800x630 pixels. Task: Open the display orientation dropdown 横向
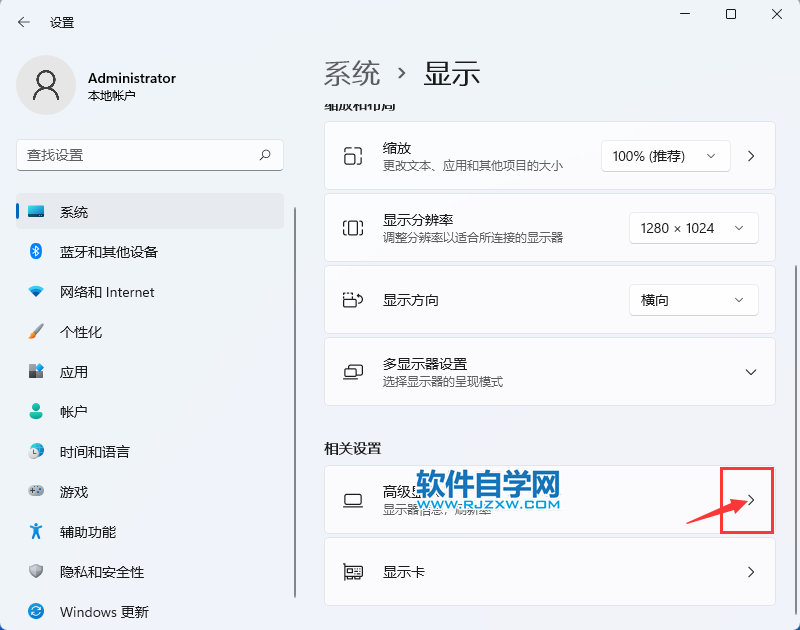pyautogui.click(x=693, y=300)
